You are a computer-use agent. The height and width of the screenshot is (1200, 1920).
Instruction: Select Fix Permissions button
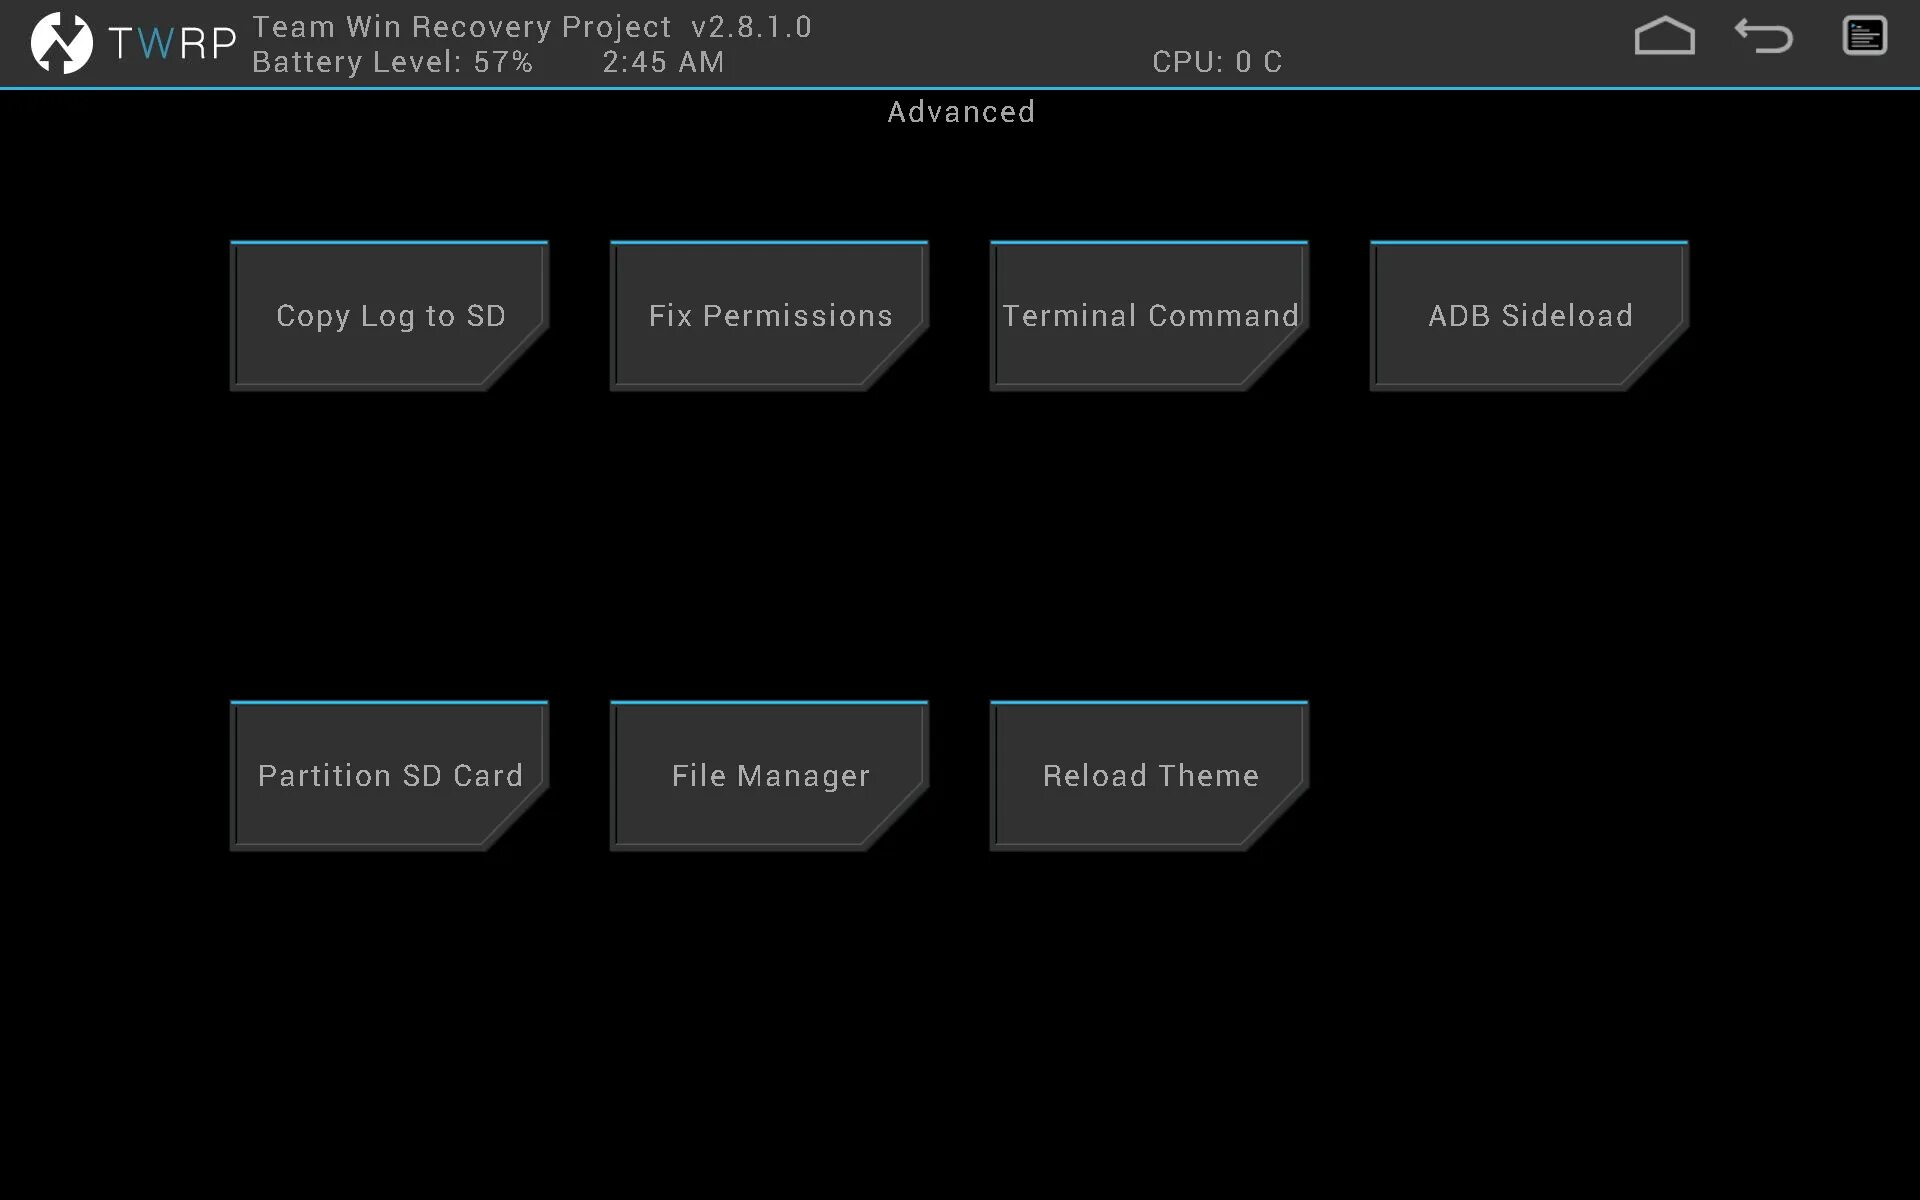coord(769,315)
